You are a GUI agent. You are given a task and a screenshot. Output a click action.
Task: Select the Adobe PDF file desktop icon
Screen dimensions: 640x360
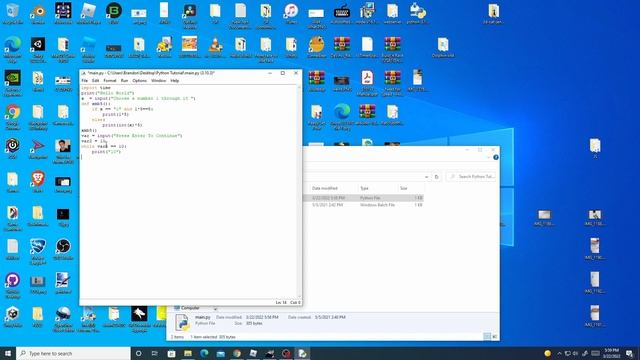coord(367,82)
